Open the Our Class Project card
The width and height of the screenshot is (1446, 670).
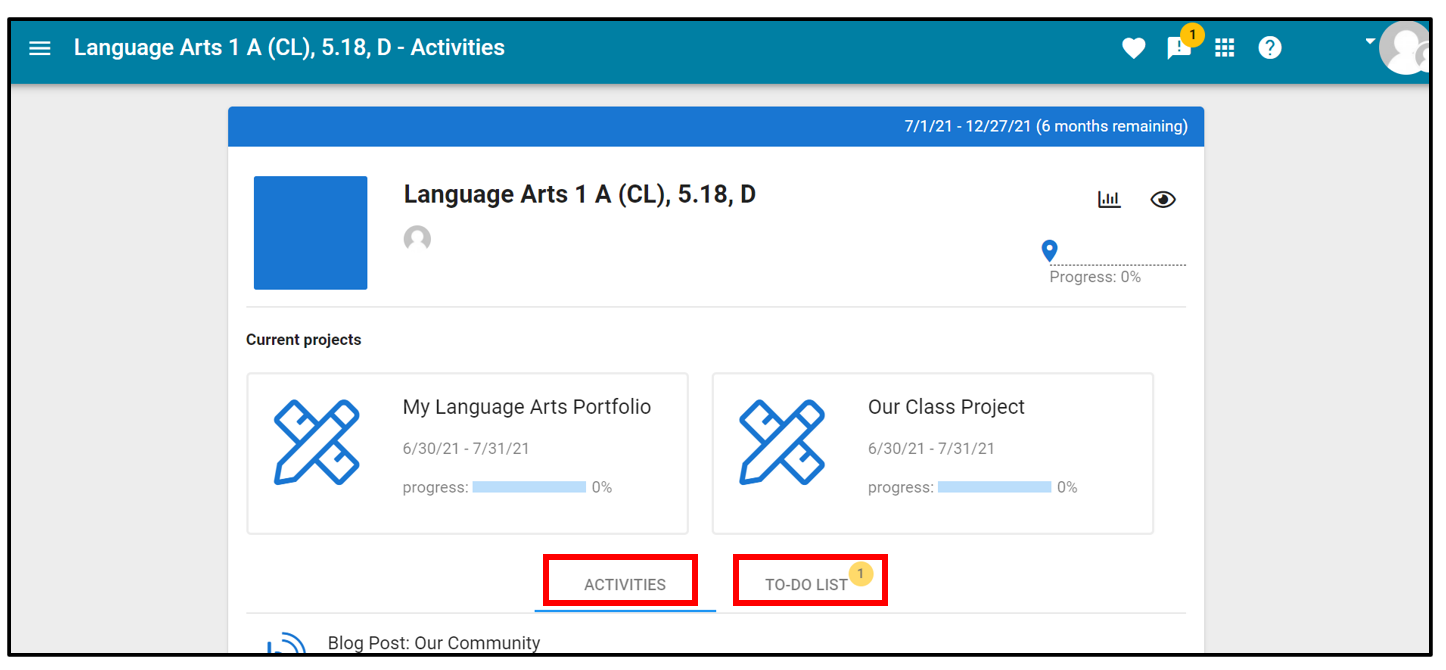[933, 454]
